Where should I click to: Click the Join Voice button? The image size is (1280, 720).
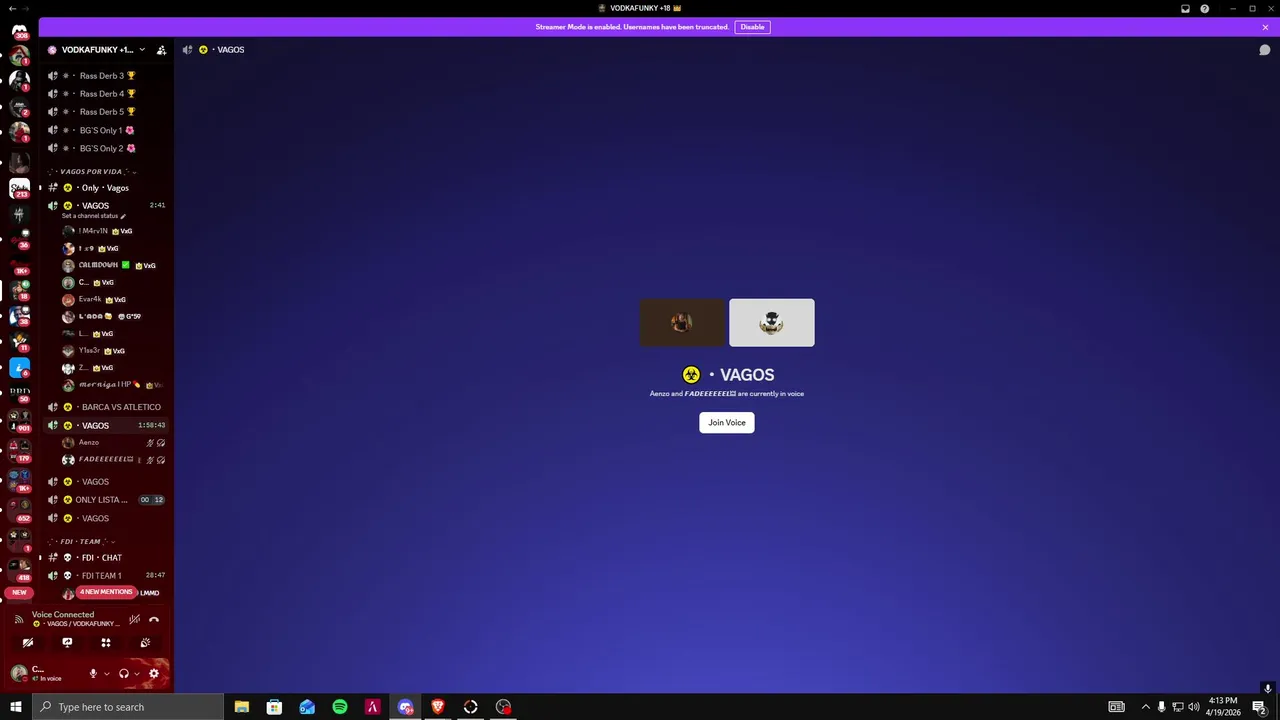727,423
